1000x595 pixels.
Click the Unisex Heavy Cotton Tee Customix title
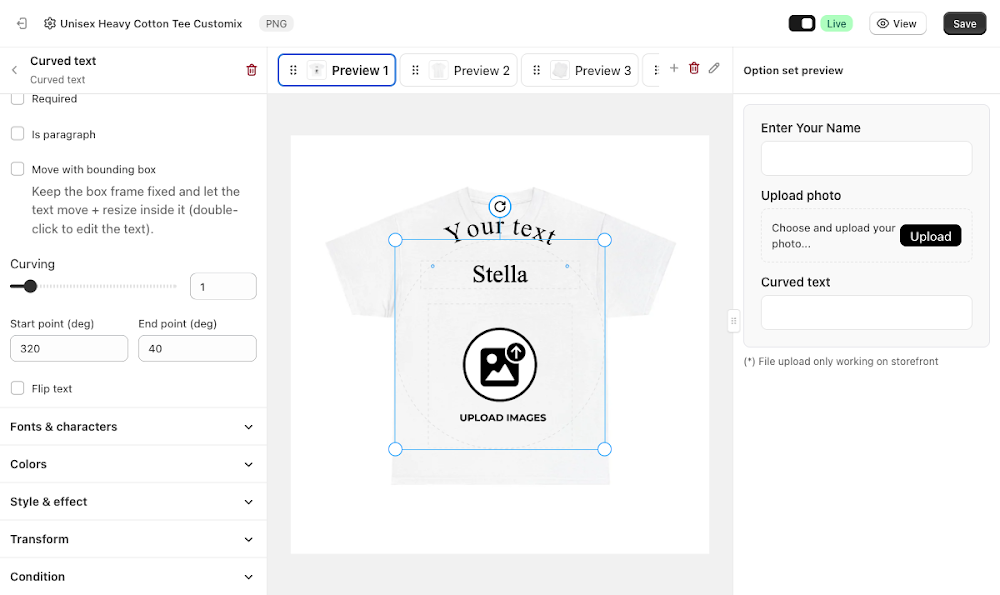pos(151,24)
